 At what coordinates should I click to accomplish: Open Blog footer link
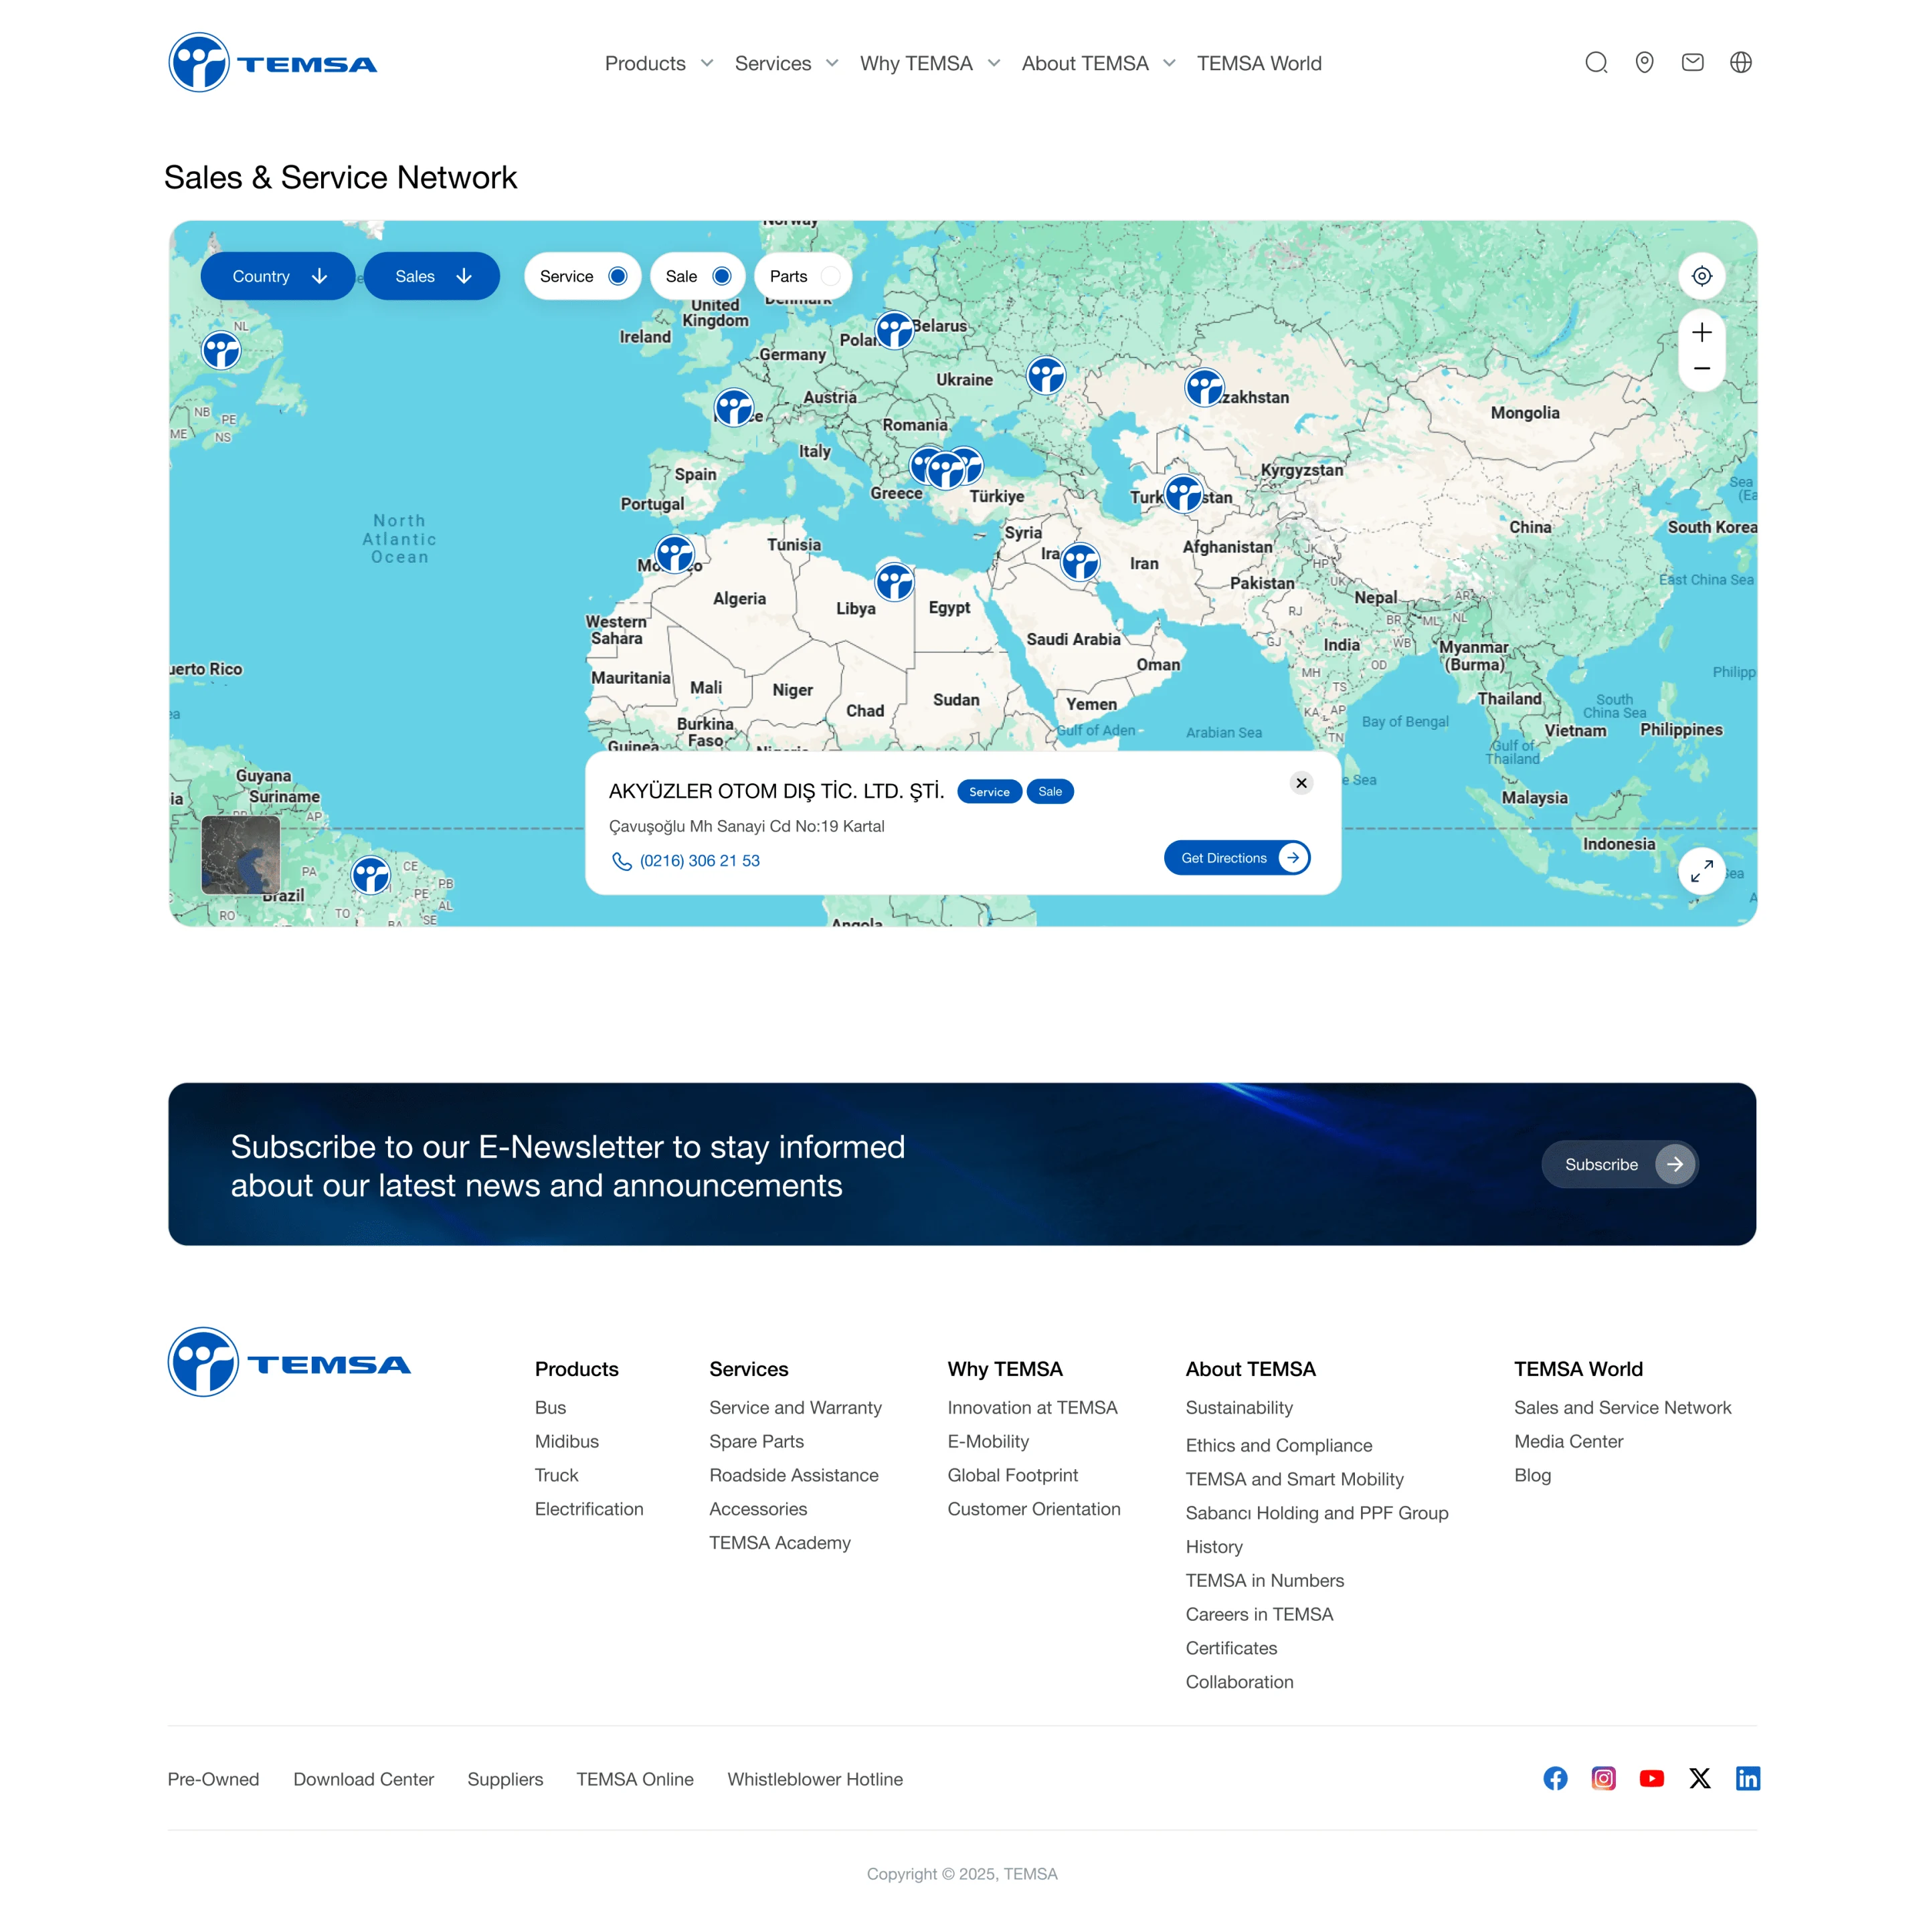[x=1532, y=1476]
